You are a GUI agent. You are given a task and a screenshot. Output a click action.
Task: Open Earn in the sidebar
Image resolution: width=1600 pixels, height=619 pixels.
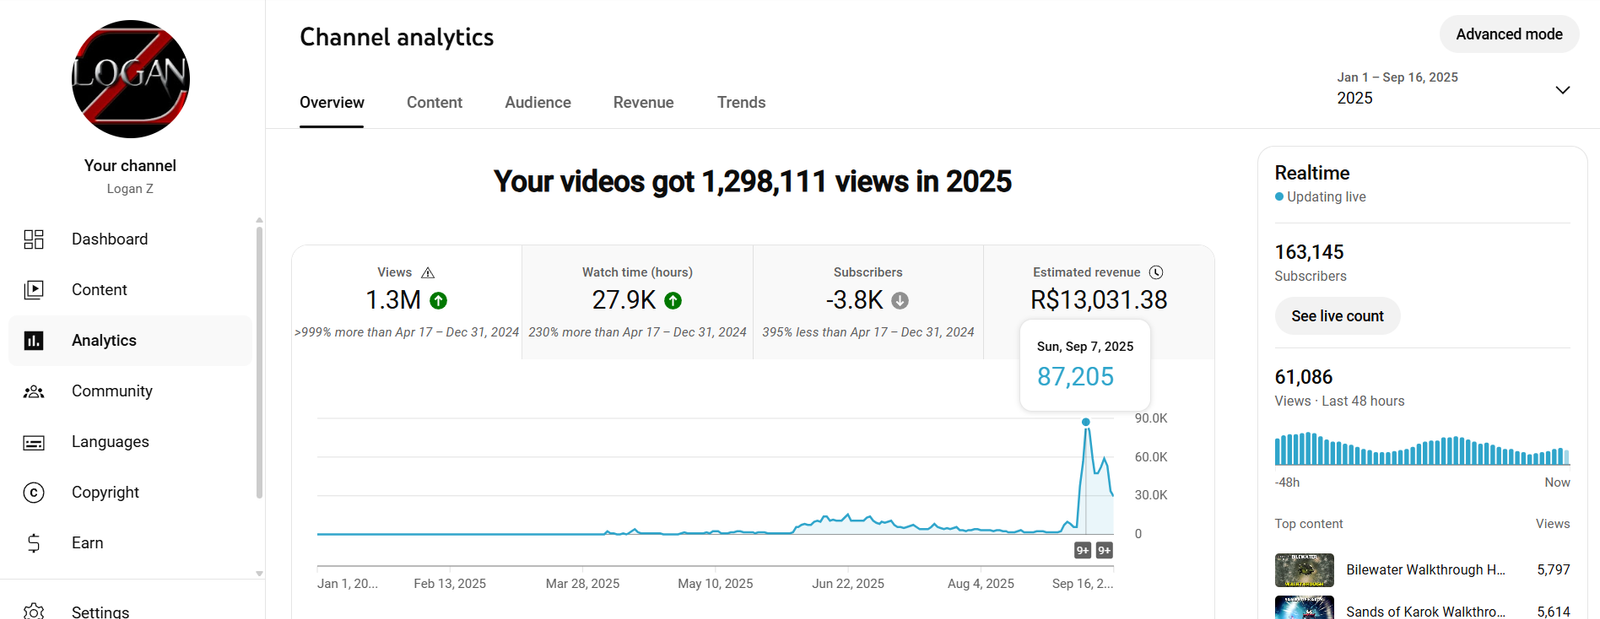130,543
